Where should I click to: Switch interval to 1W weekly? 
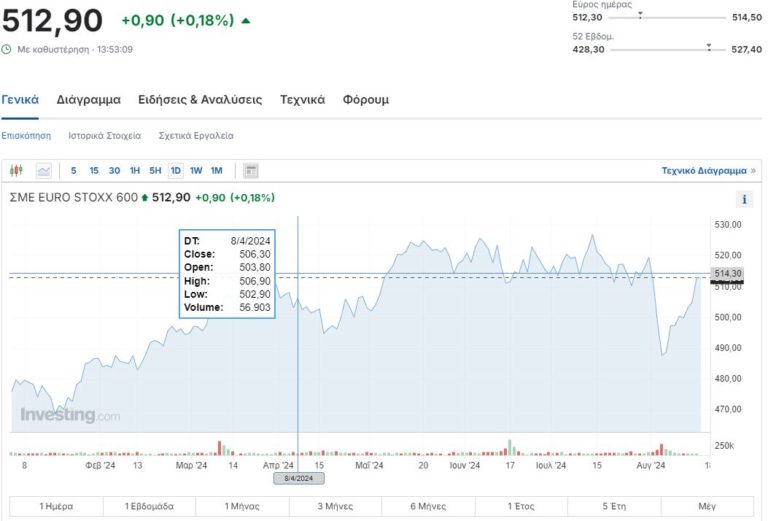point(196,171)
